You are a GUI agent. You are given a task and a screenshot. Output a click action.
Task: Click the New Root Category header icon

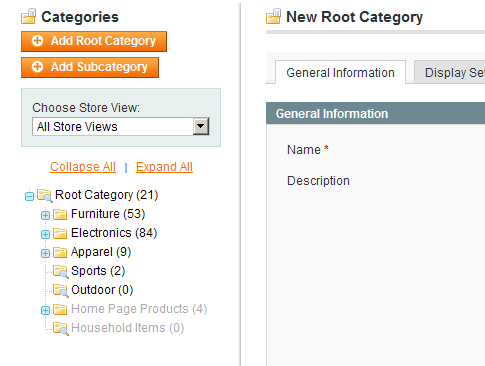274,16
